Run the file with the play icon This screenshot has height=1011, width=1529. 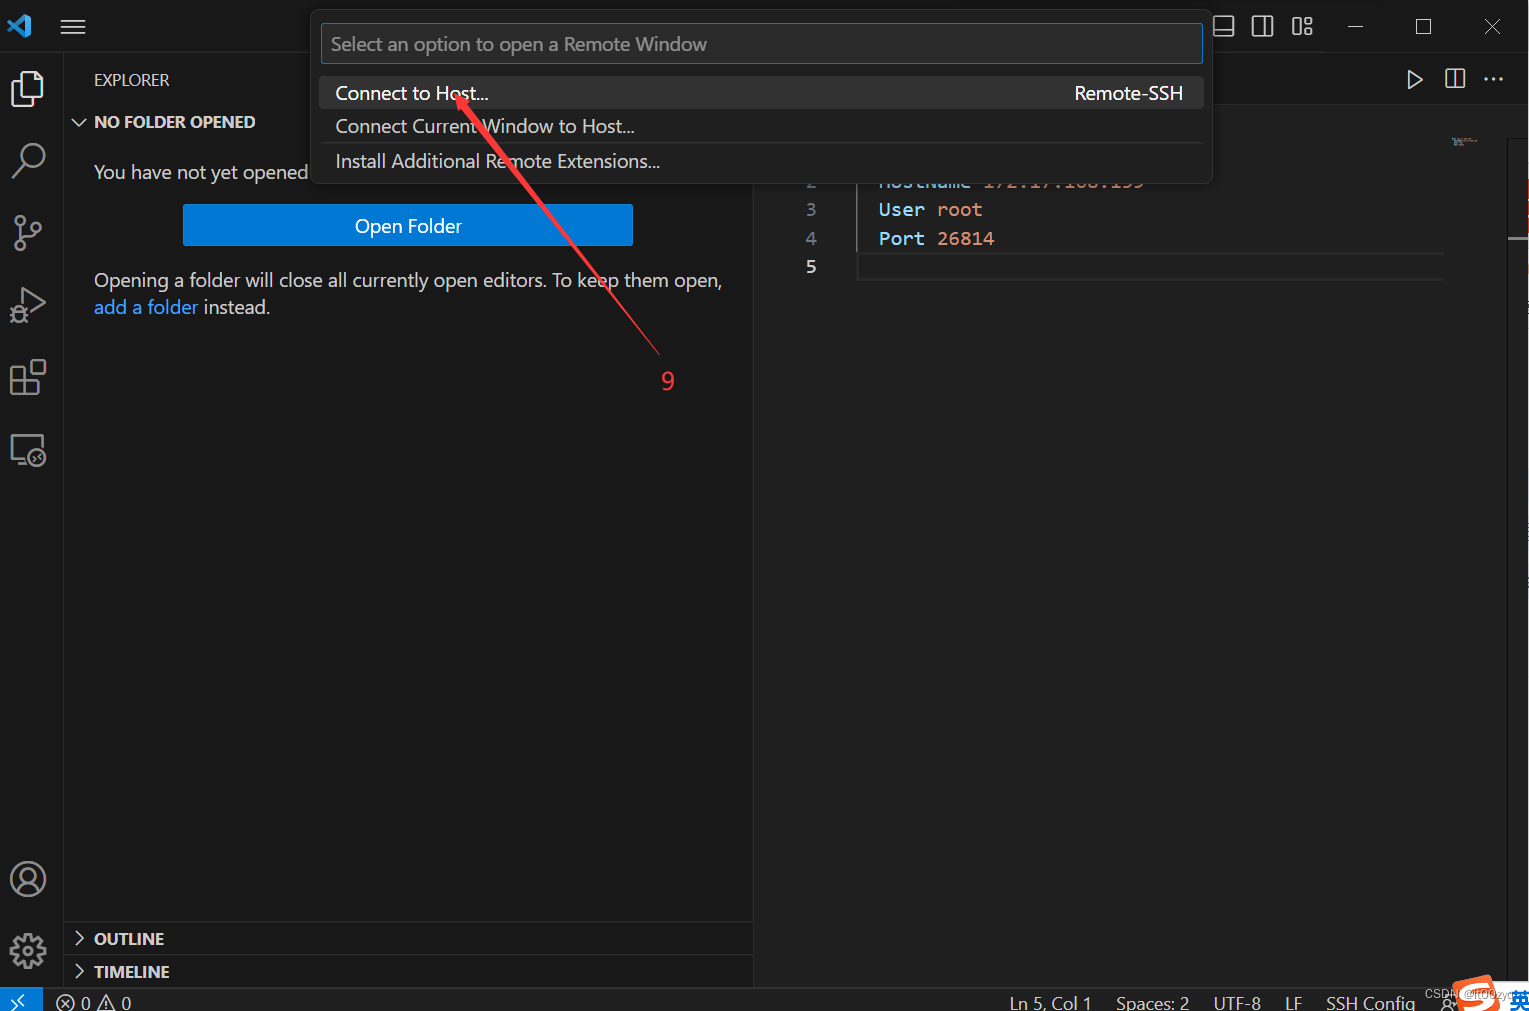tap(1414, 79)
